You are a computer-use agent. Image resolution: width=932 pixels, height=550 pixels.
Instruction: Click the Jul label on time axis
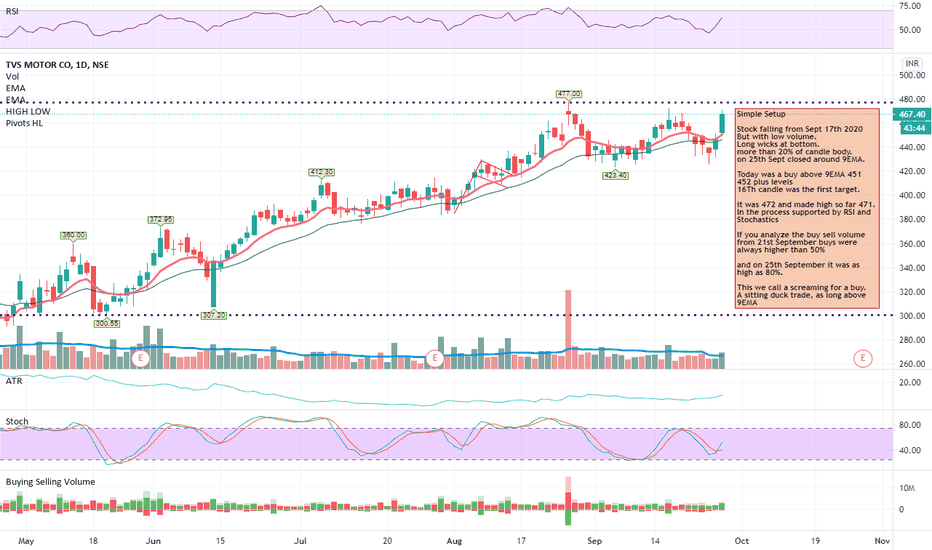[x=300, y=541]
